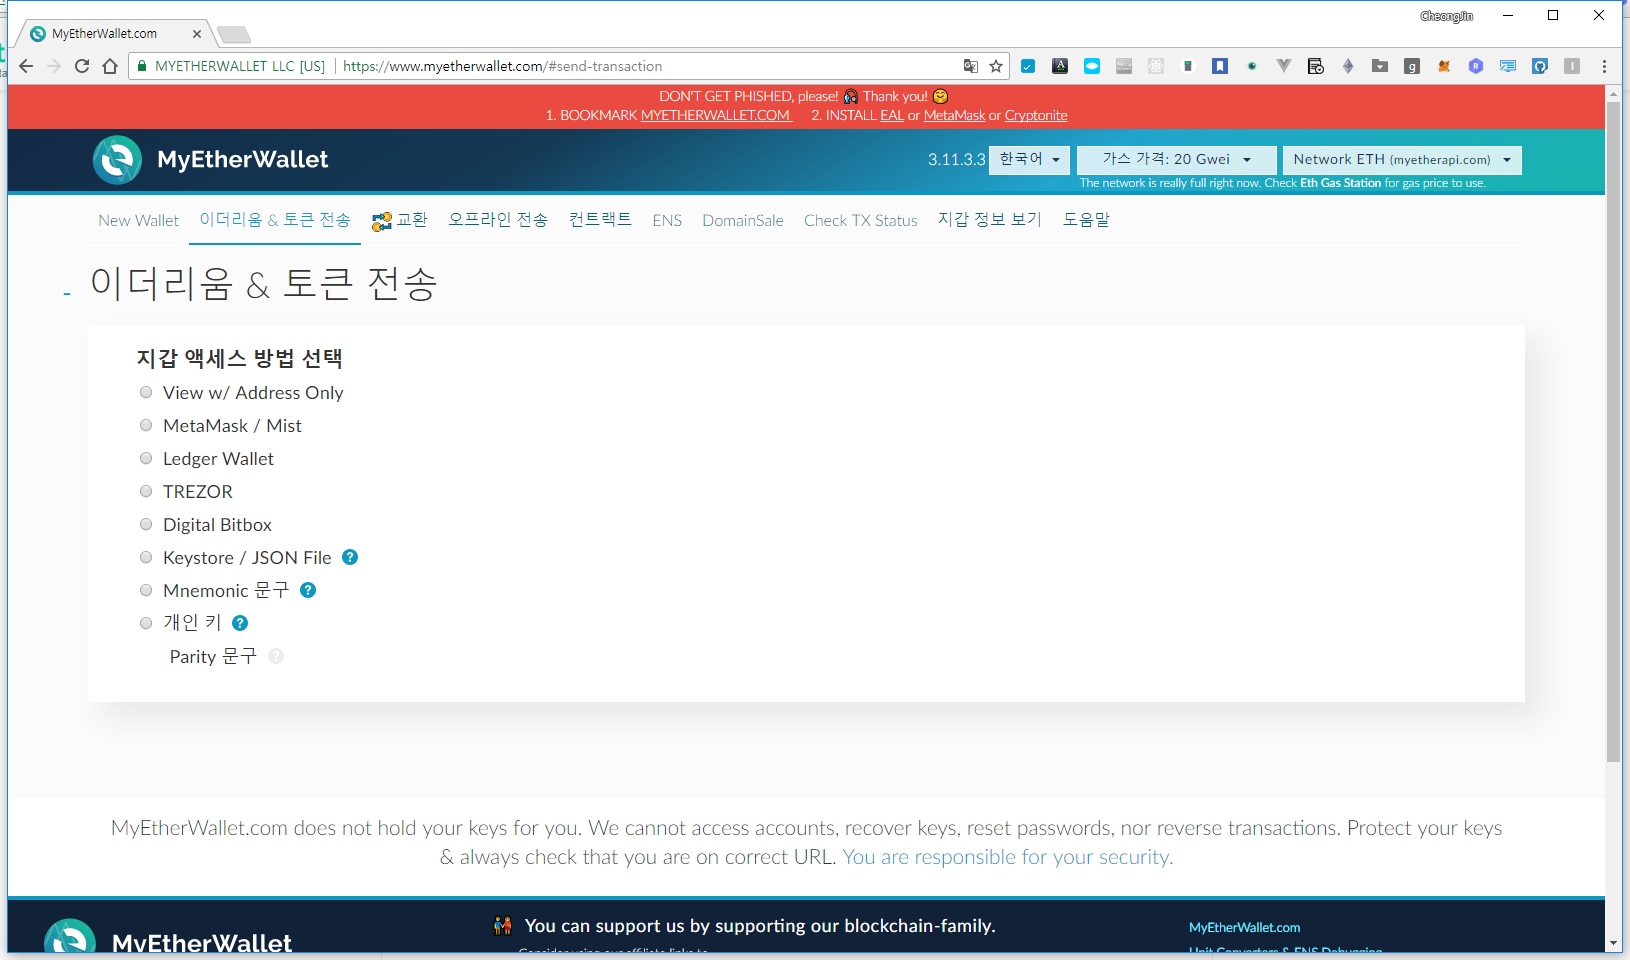1630x960 pixels.
Task: Open the Network ETH (myetherapi.com) dropdown
Action: pyautogui.click(x=1402, y=160)
